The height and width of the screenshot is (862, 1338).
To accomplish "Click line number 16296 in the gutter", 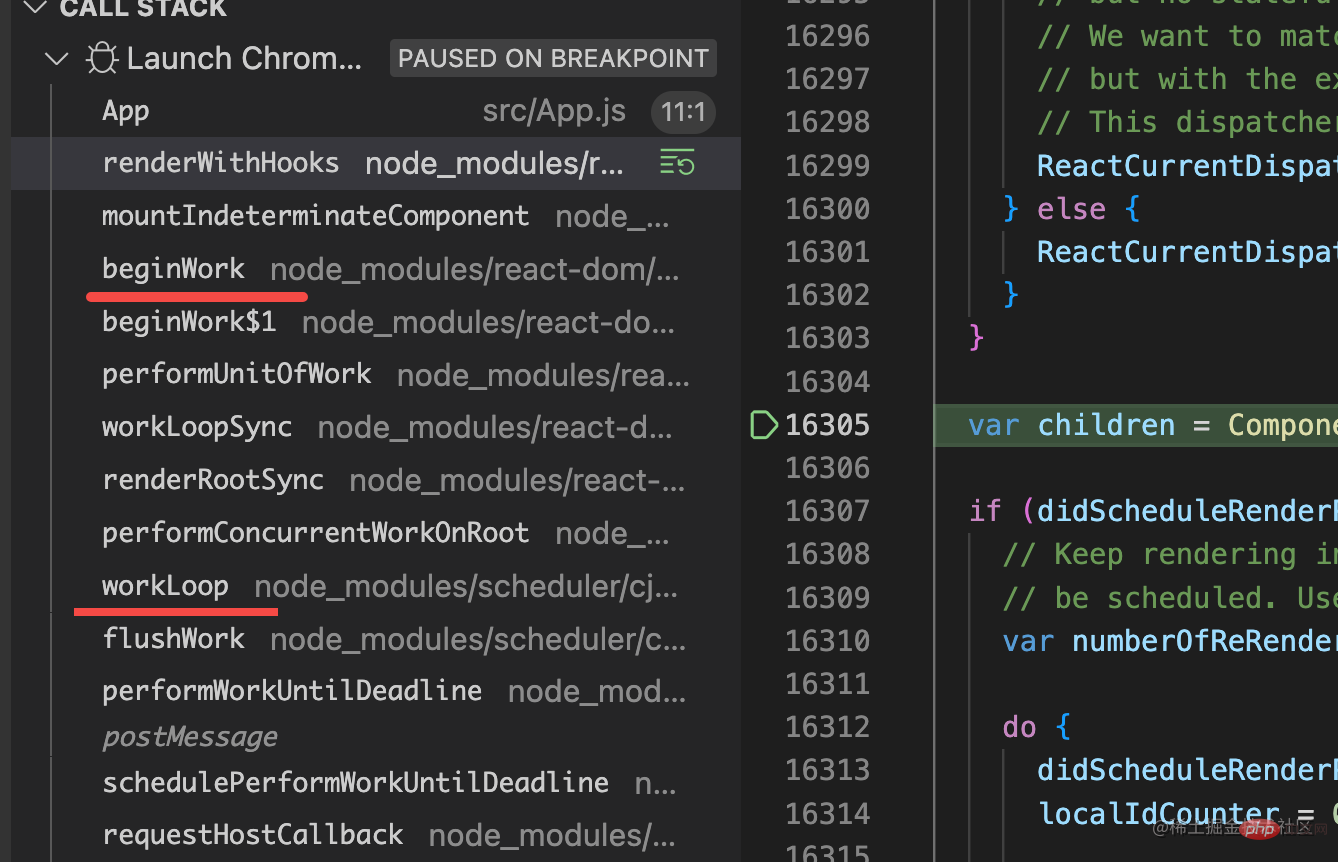I will [828, 36].
